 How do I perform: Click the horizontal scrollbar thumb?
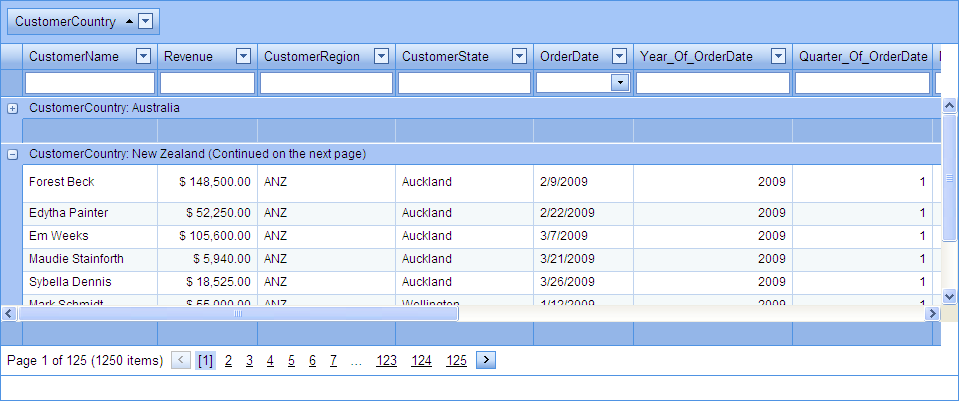click(238, 314)
